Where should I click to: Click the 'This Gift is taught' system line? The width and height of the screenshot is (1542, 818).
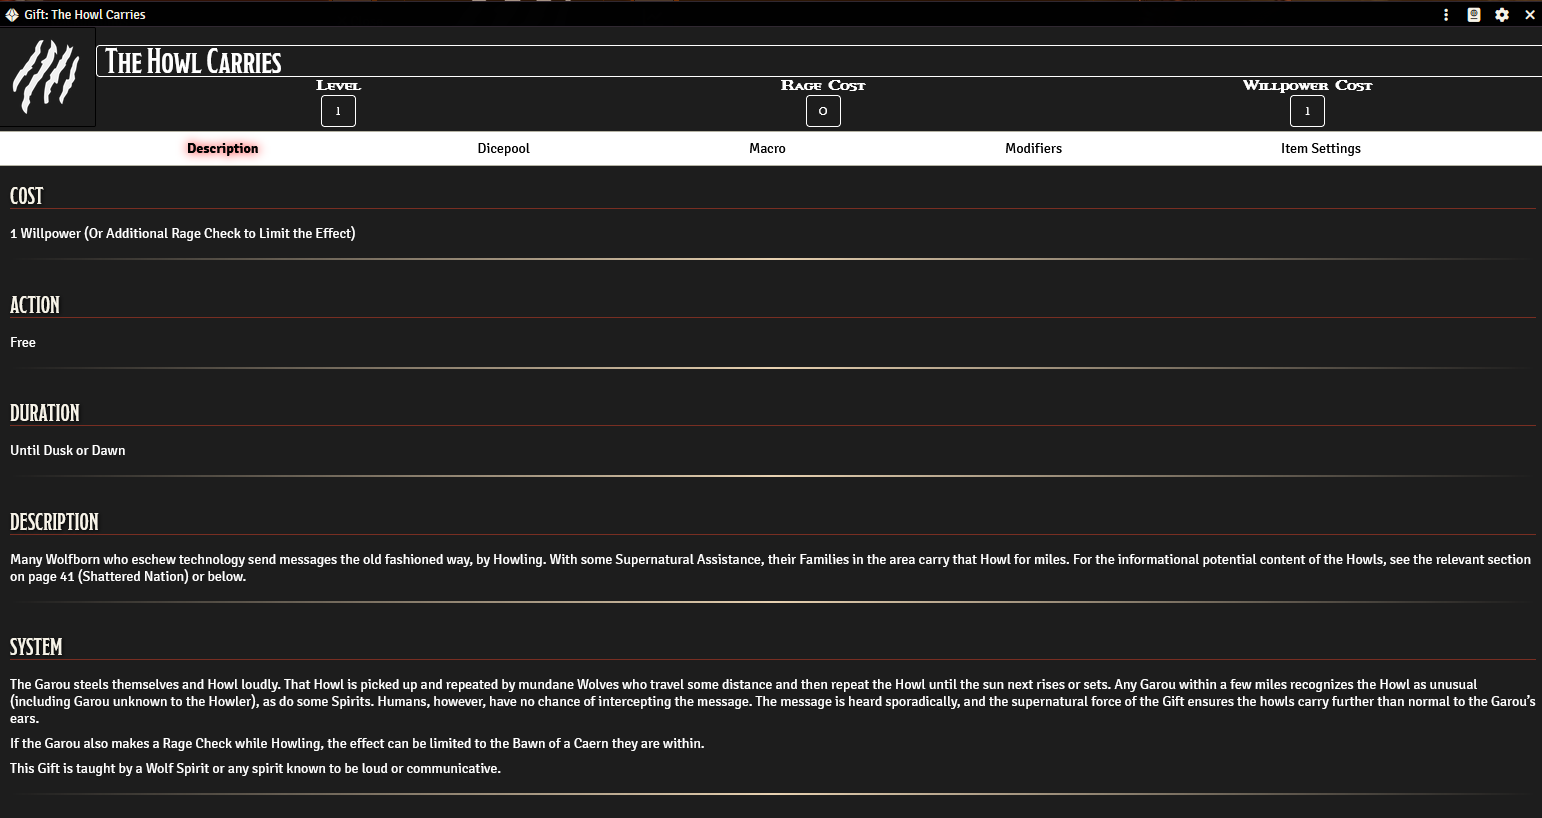click(x=255, y=768)
